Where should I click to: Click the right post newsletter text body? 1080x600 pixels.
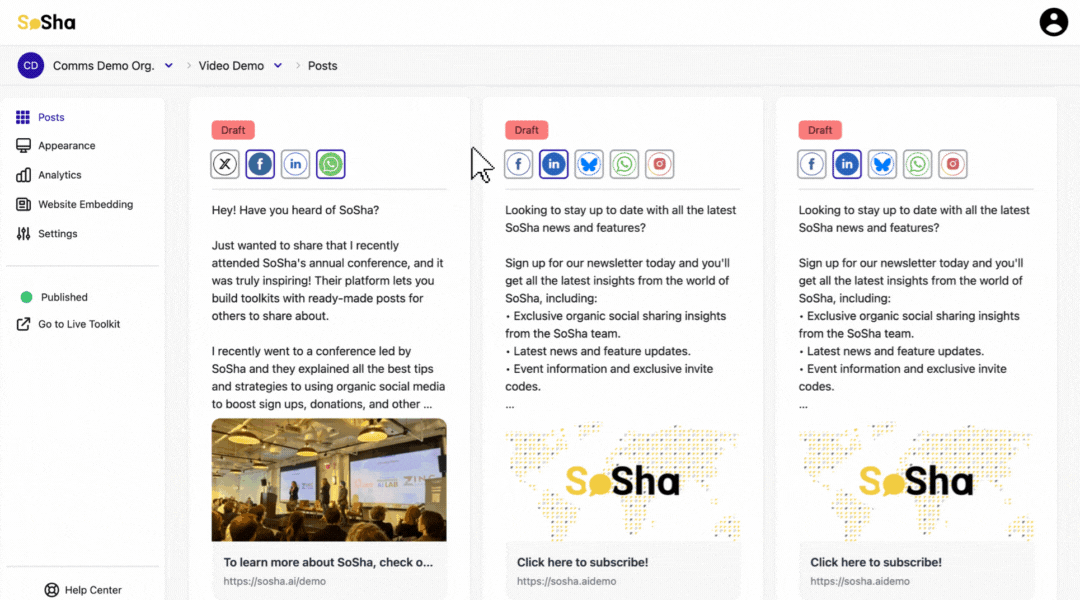pyautogui.click(x=915, y=307)
